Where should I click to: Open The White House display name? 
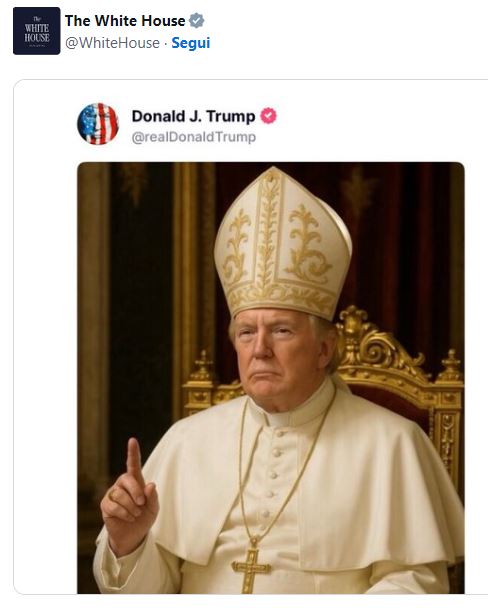click(x=125, y=21)
